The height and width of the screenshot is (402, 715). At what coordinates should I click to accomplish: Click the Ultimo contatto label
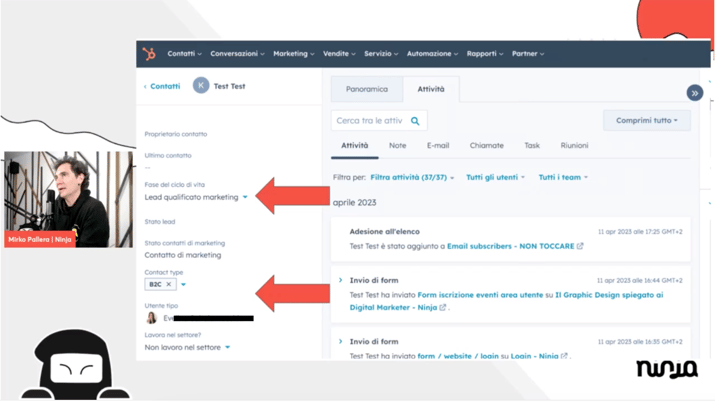(x=168, y=155)
